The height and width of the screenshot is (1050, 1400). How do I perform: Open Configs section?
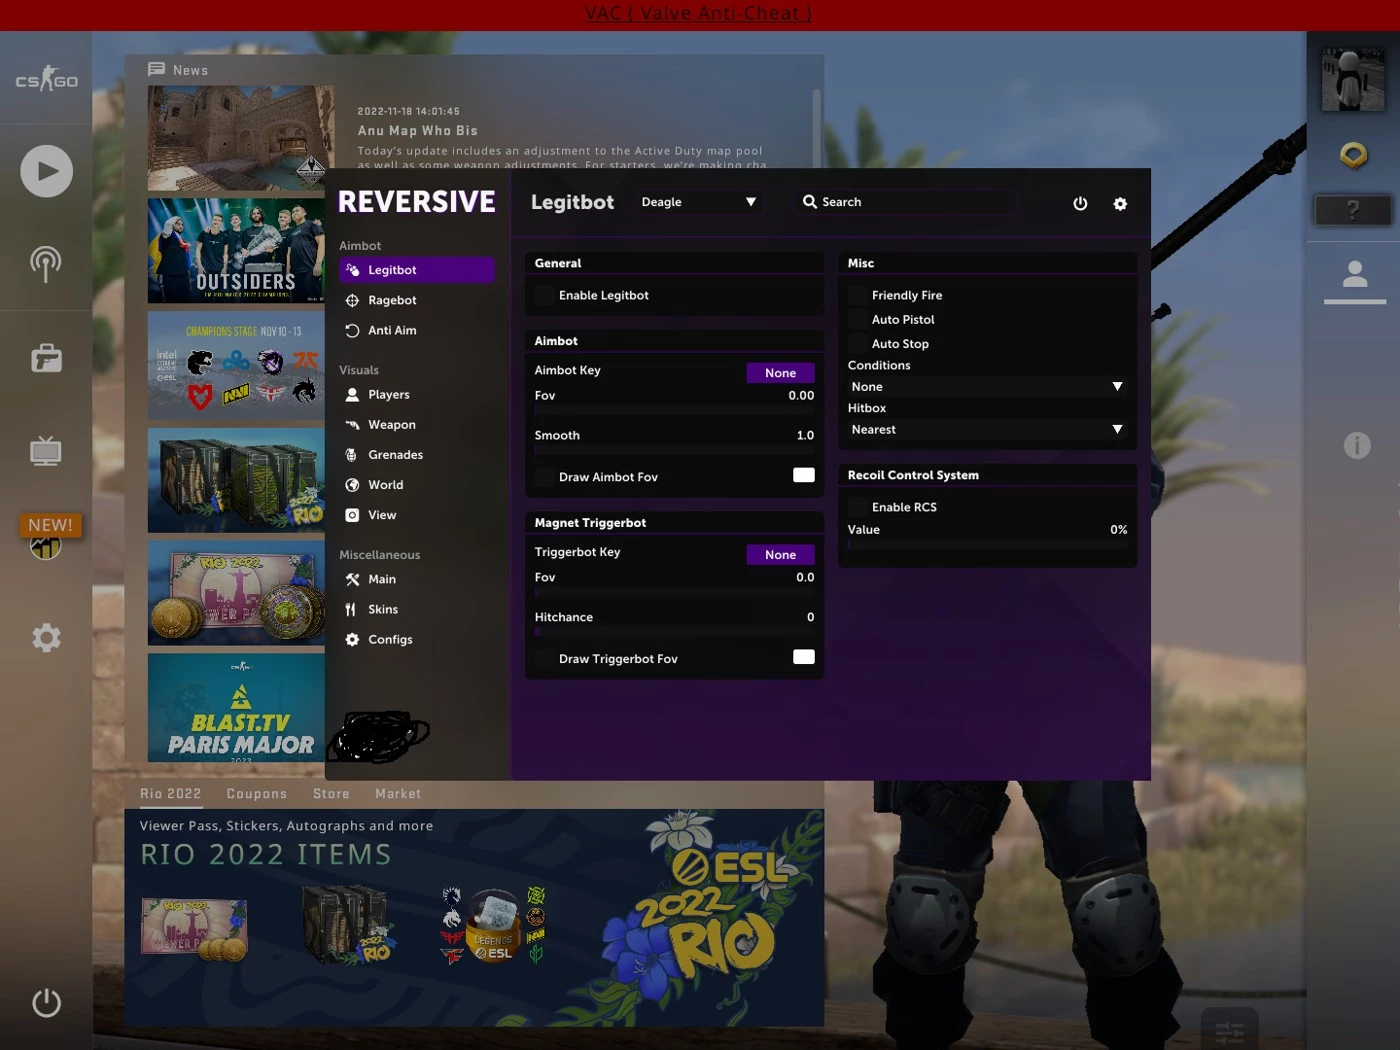click(417, 639)
